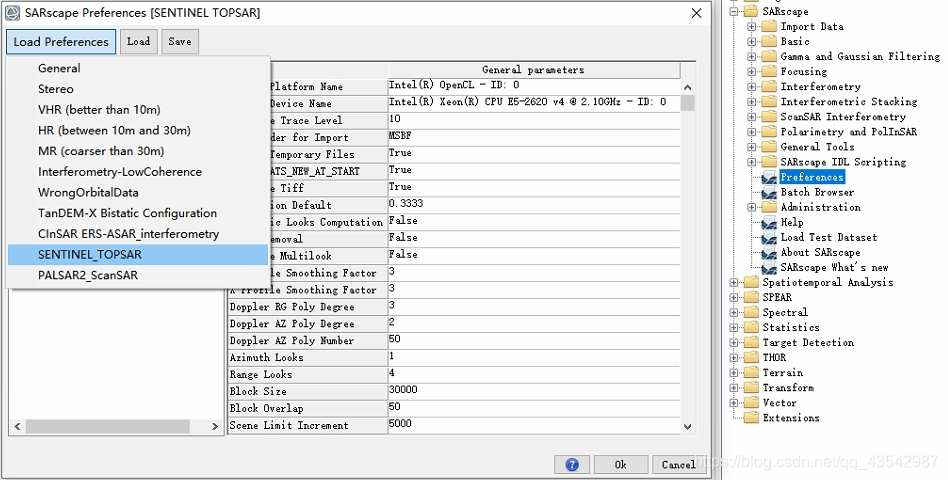Screen dimensions: 948x480
Task: Click left-panel horizontal scroll left arrow
Action: coord(17,426)
